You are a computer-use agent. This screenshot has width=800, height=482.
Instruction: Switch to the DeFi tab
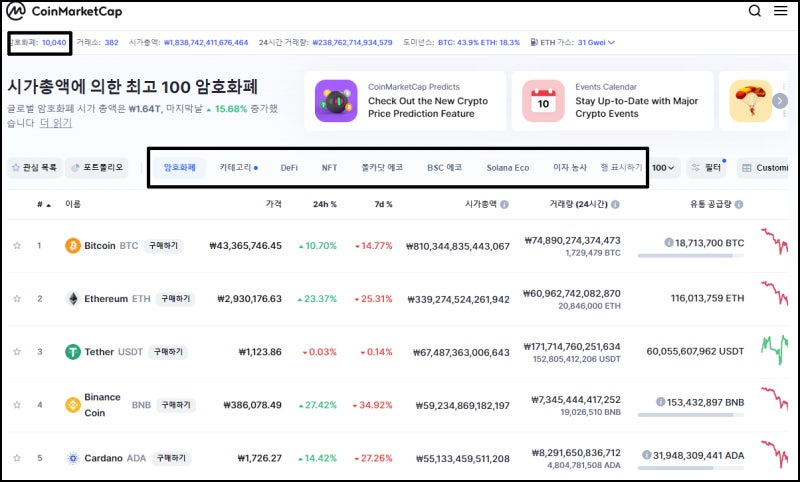(289, 167)
